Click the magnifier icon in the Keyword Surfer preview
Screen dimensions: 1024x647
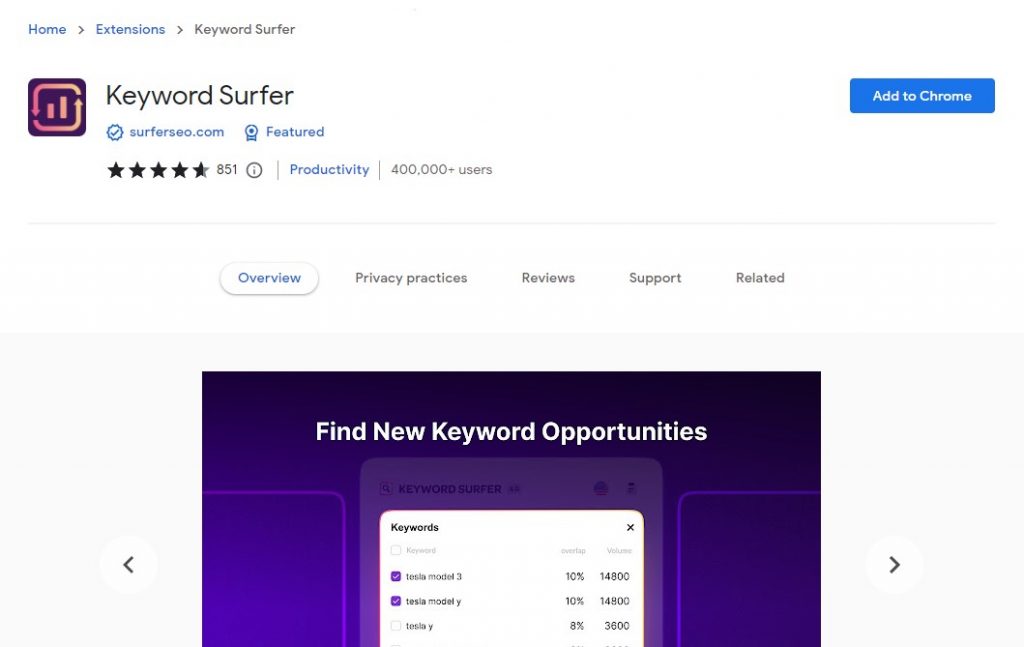pyautogui.click(x=388, y=488)
